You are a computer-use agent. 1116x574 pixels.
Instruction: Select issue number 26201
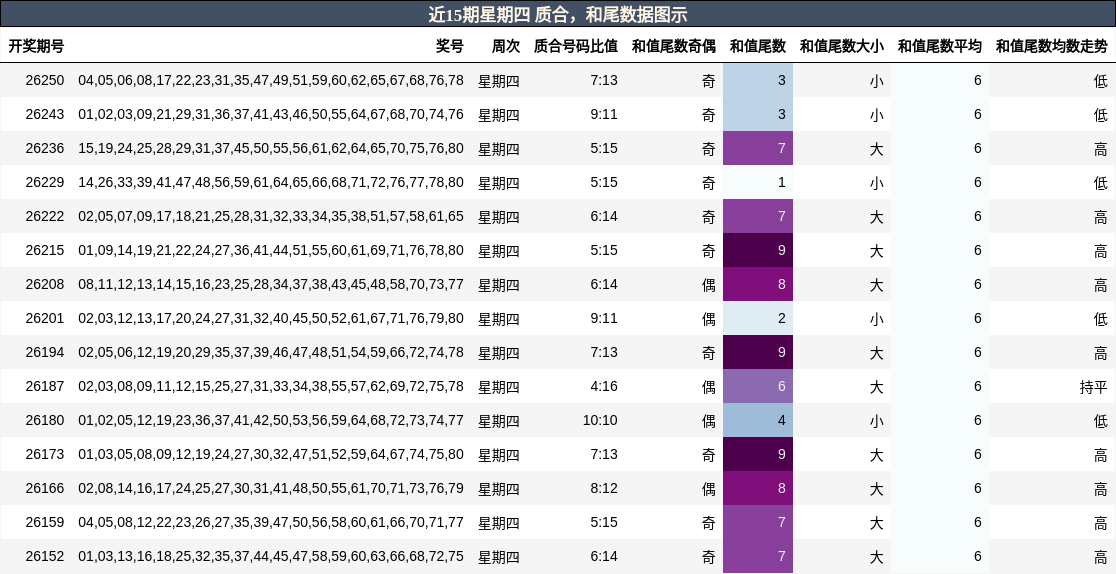point(45,318)
